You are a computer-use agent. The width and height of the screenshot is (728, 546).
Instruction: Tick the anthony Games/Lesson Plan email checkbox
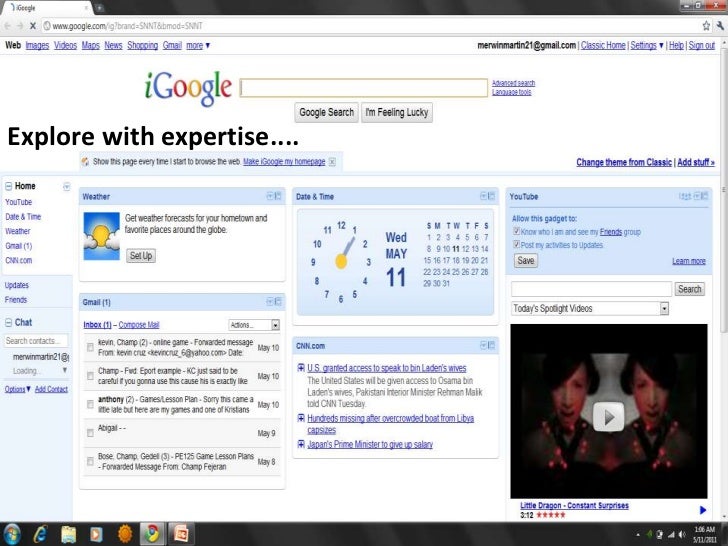click(x=90, y=404)
